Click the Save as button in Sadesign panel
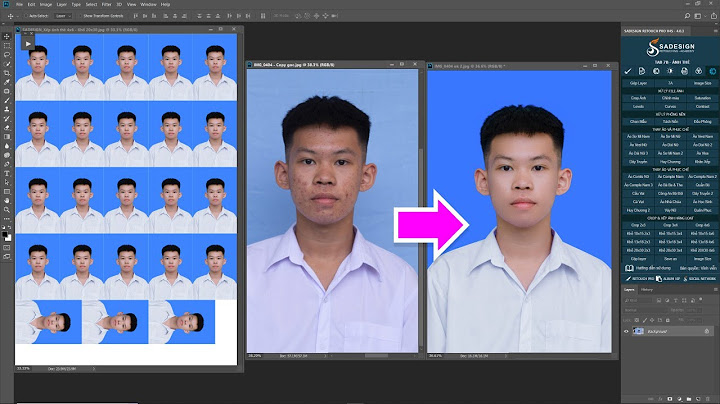This screenshot has height=404, width=720. pos(670,259)
